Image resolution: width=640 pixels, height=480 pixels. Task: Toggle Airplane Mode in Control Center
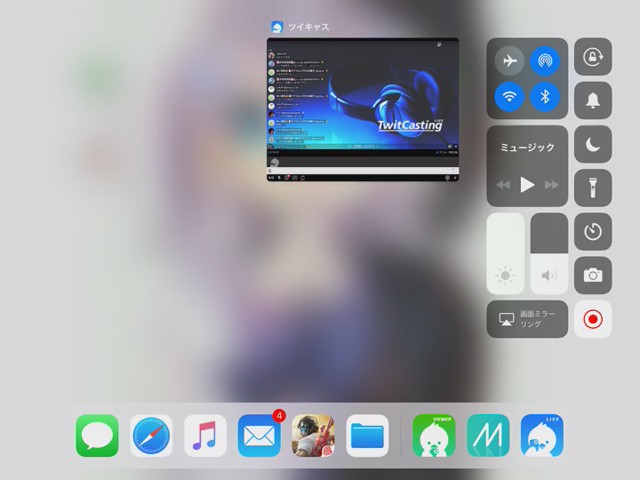(509, 61)
